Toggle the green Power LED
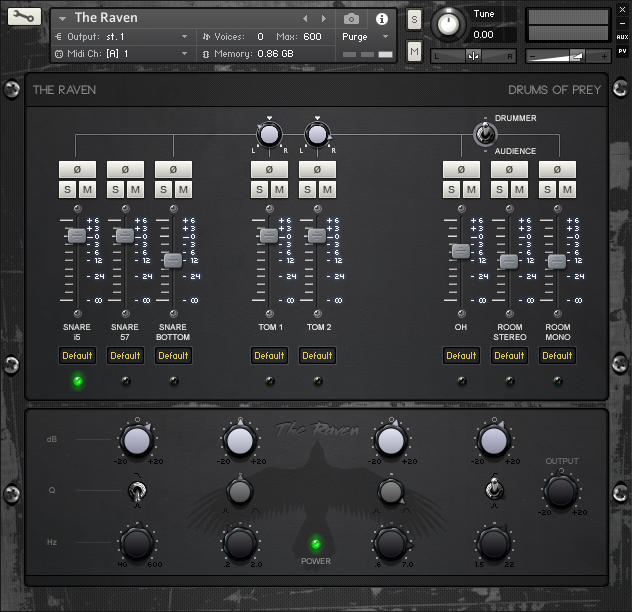This screenshot has height=612, width=632. [317, 545]
